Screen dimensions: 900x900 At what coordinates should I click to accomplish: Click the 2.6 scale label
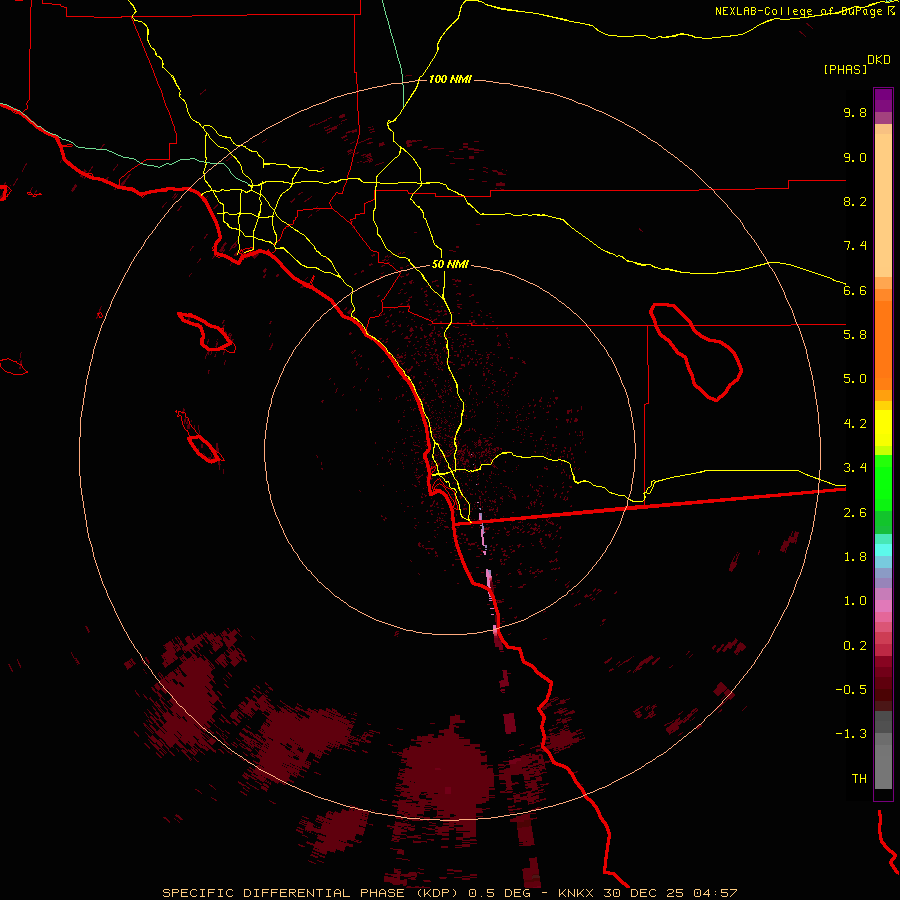tap(855, 513)
